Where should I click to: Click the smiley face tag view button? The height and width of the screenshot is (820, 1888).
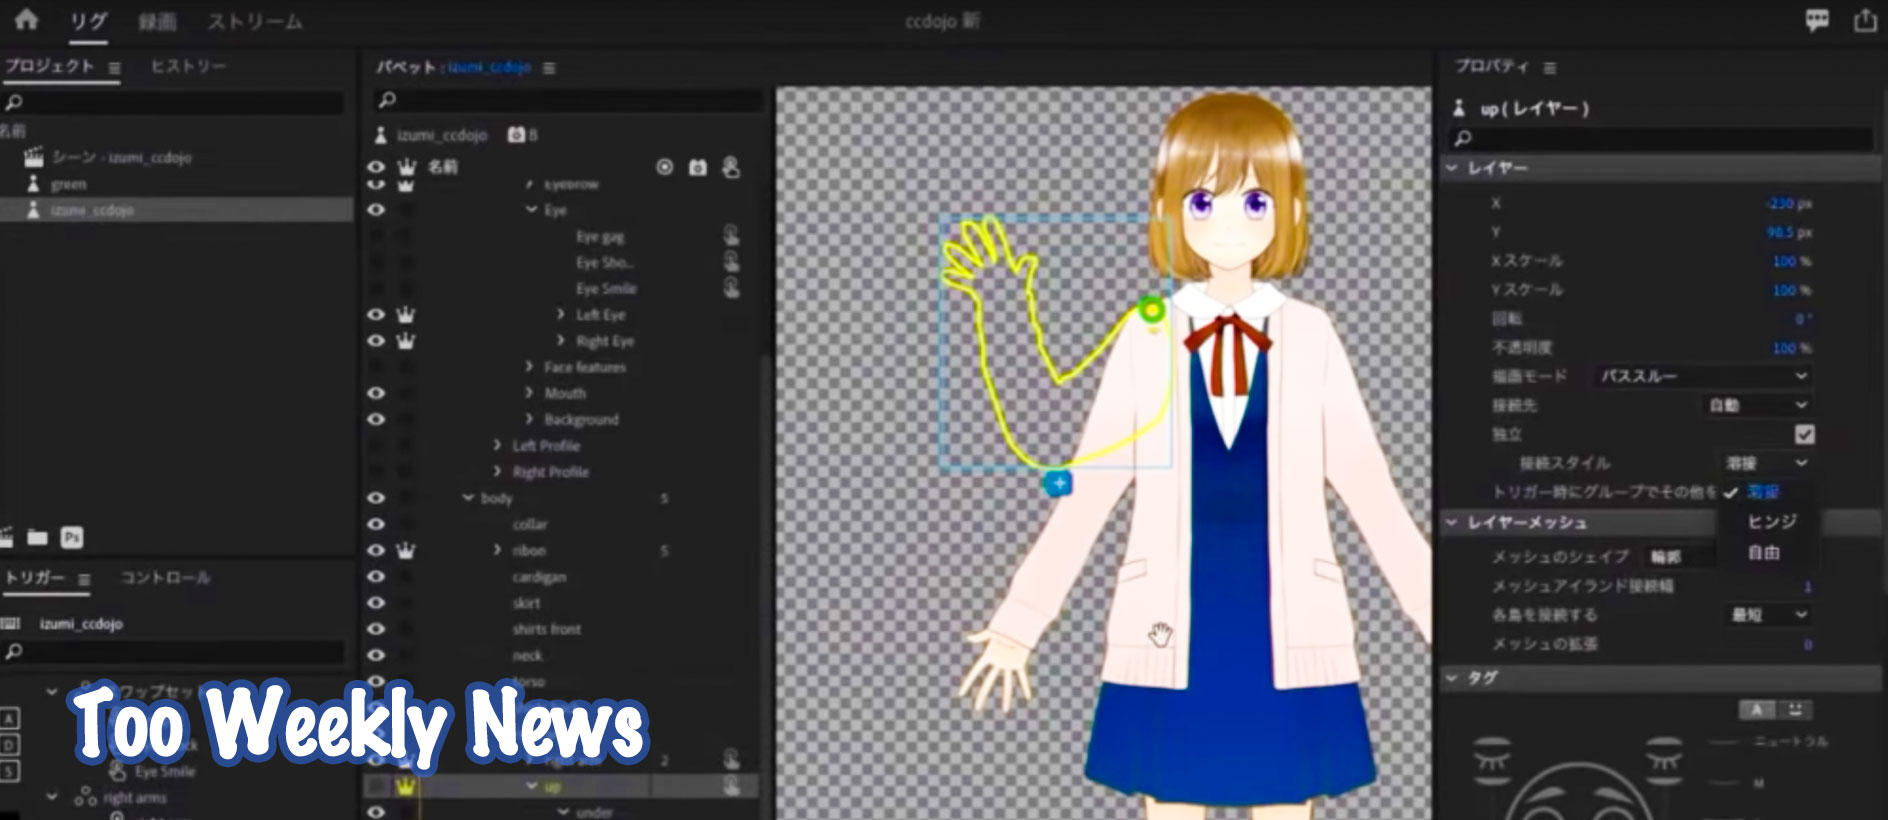point(1795,710)
